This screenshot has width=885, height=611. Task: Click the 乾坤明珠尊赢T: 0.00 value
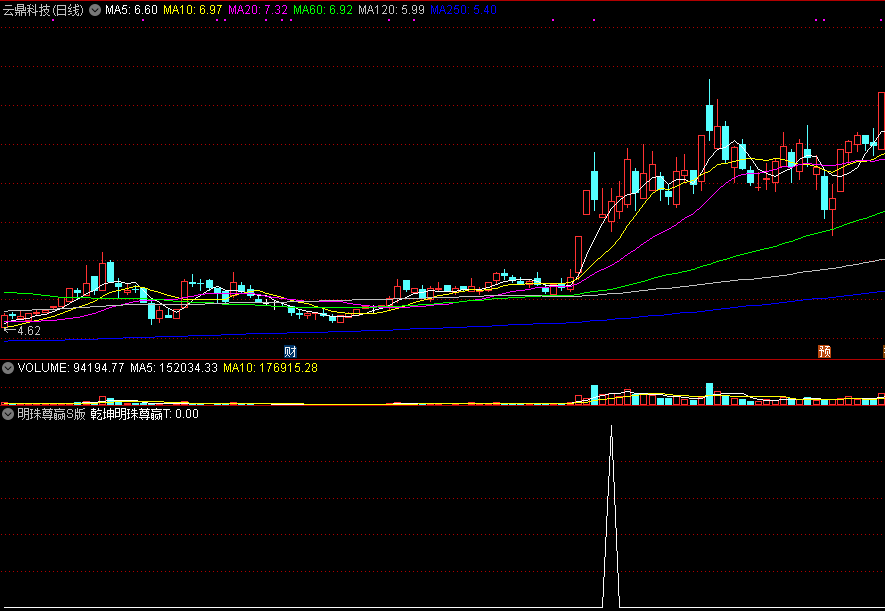coord(144,414)
